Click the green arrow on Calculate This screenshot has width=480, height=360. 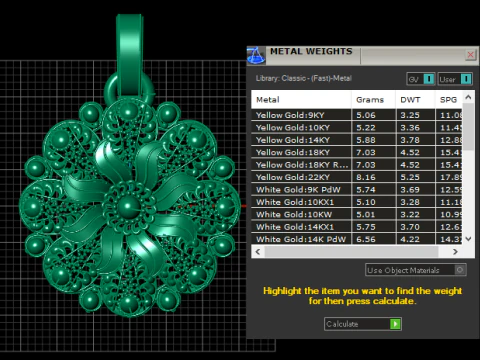pyautogui.click(x=395, y=324)
